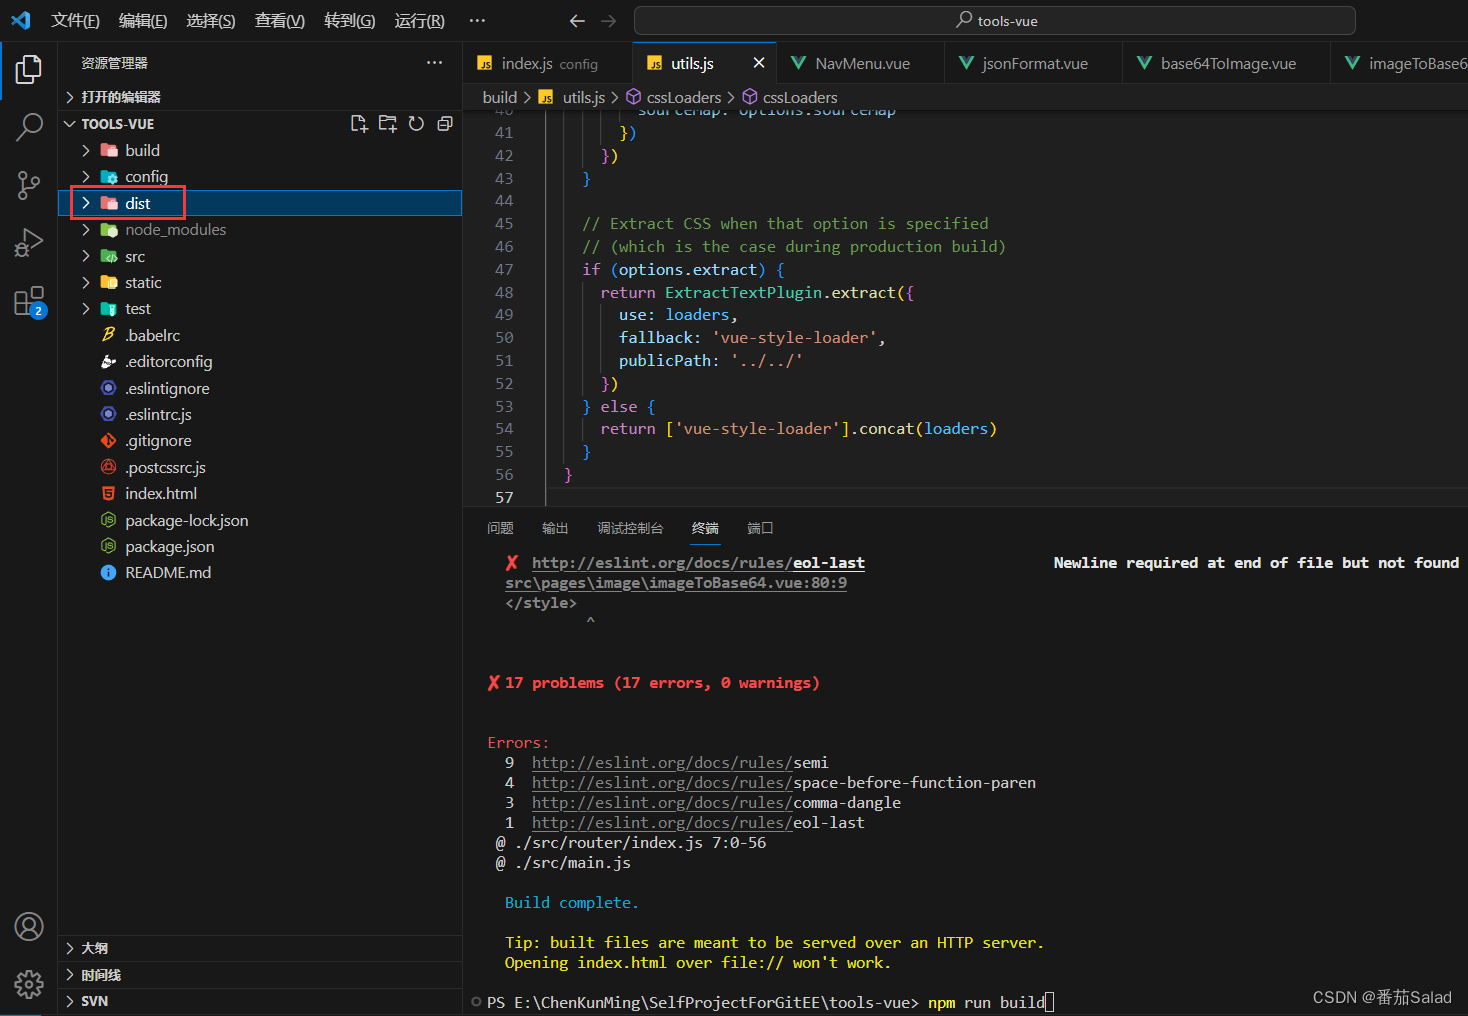Screen dimensions: 1468x1016
Task: Expand the 大纲 outline section
Action: [260, 948]
